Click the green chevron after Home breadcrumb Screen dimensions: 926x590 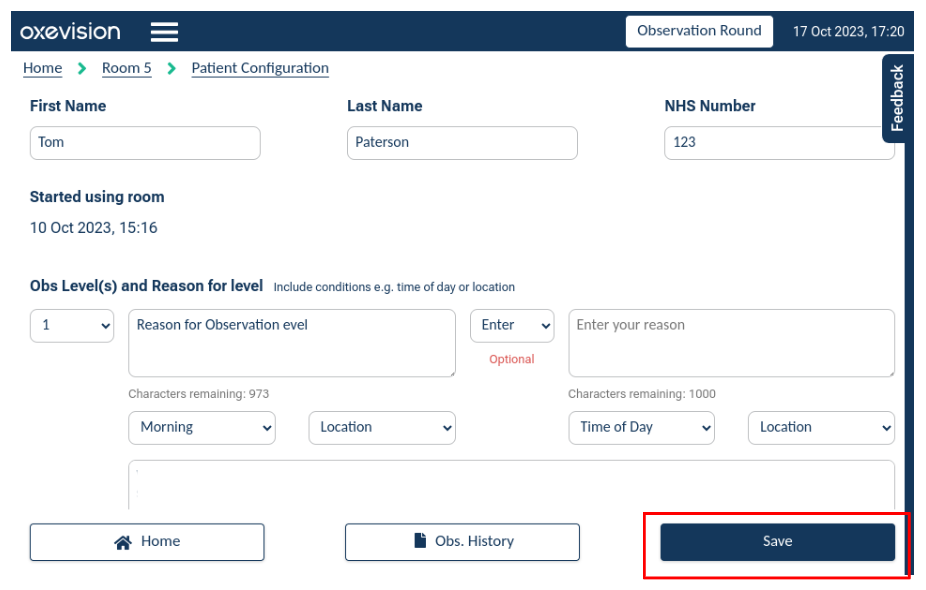79,68
